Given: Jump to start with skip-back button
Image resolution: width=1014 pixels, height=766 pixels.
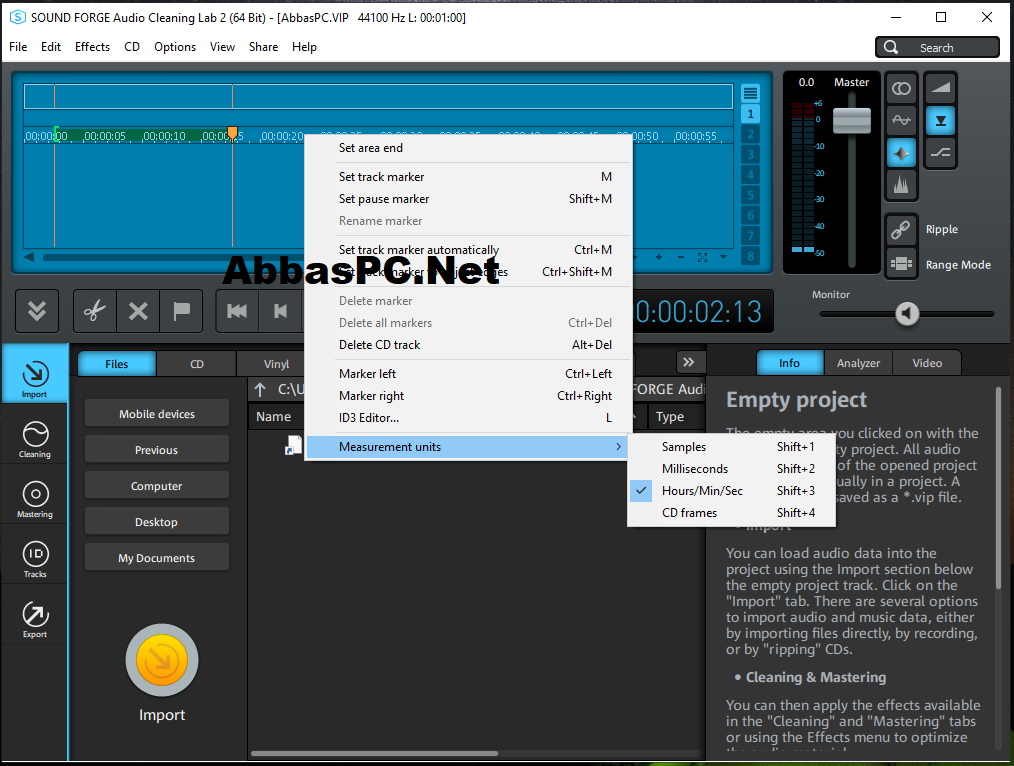Looking at the screenshot, I should tap(237, 311).
